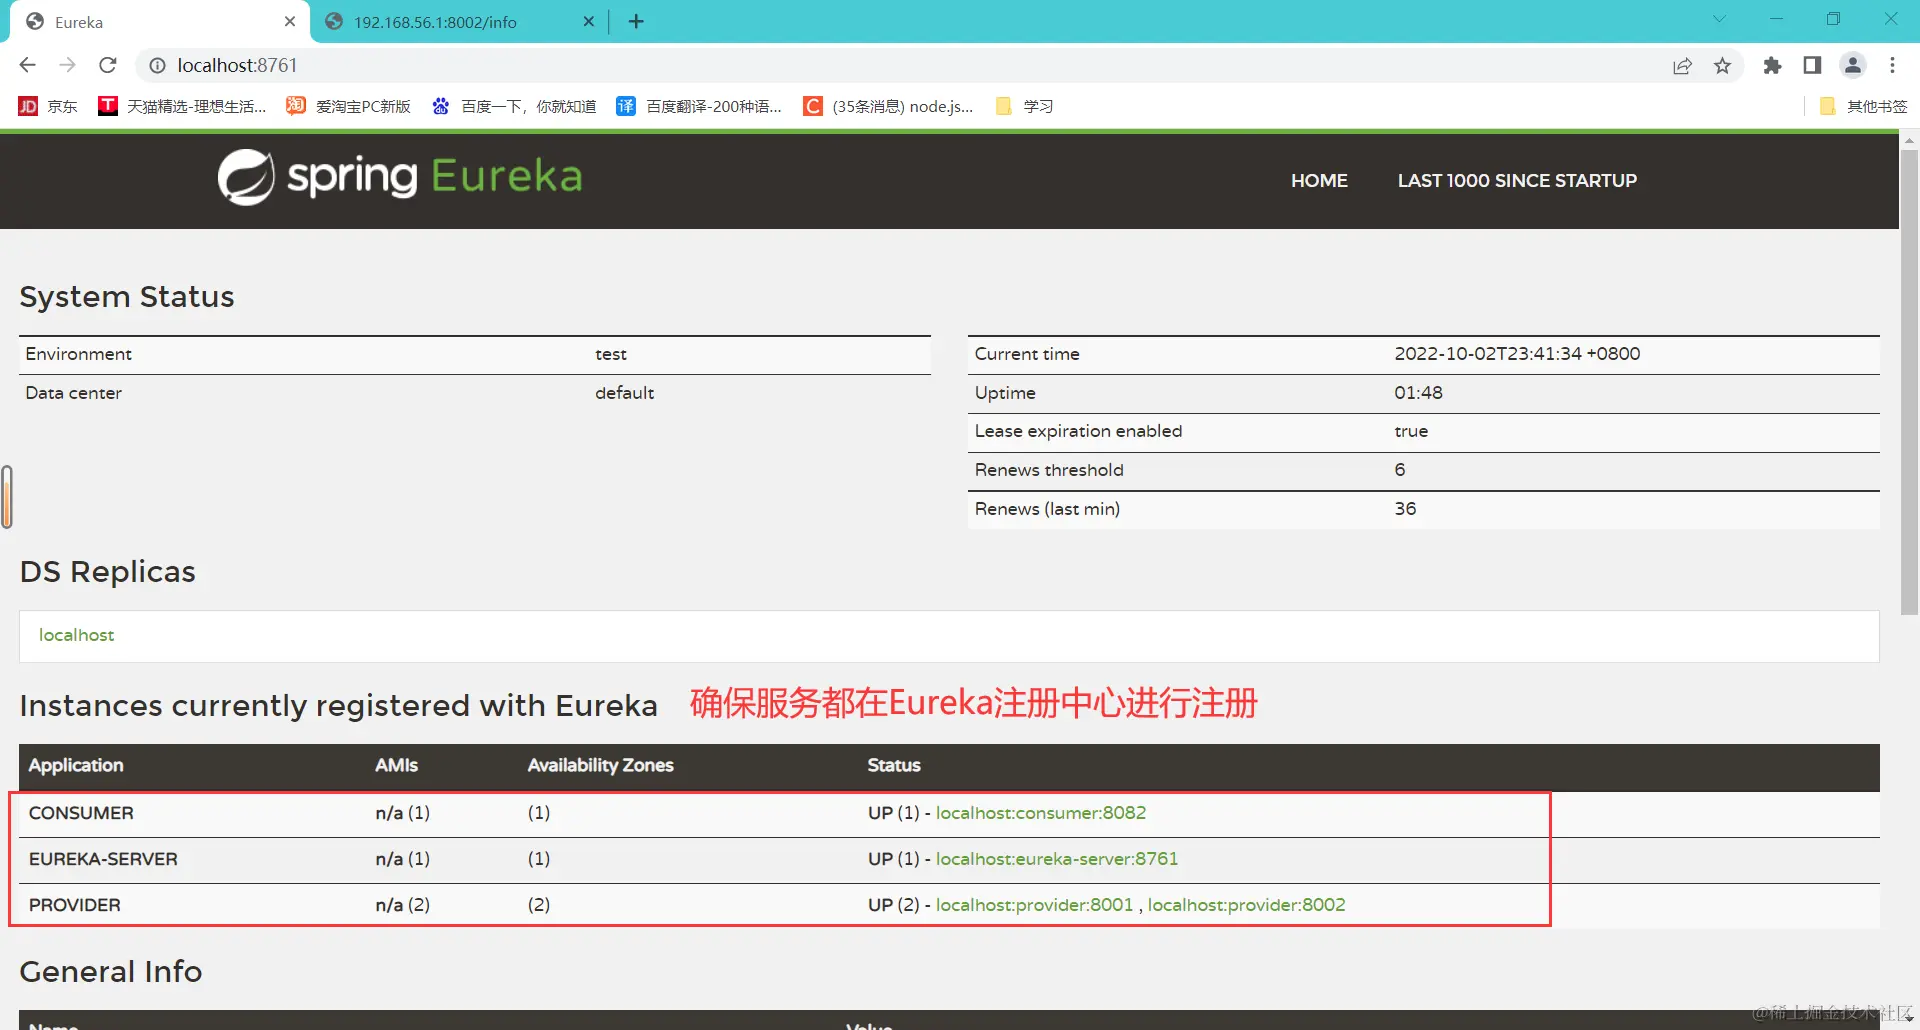Open the 百度翻译 bookmark
1920x1030 pixels.
pos(699,106)
